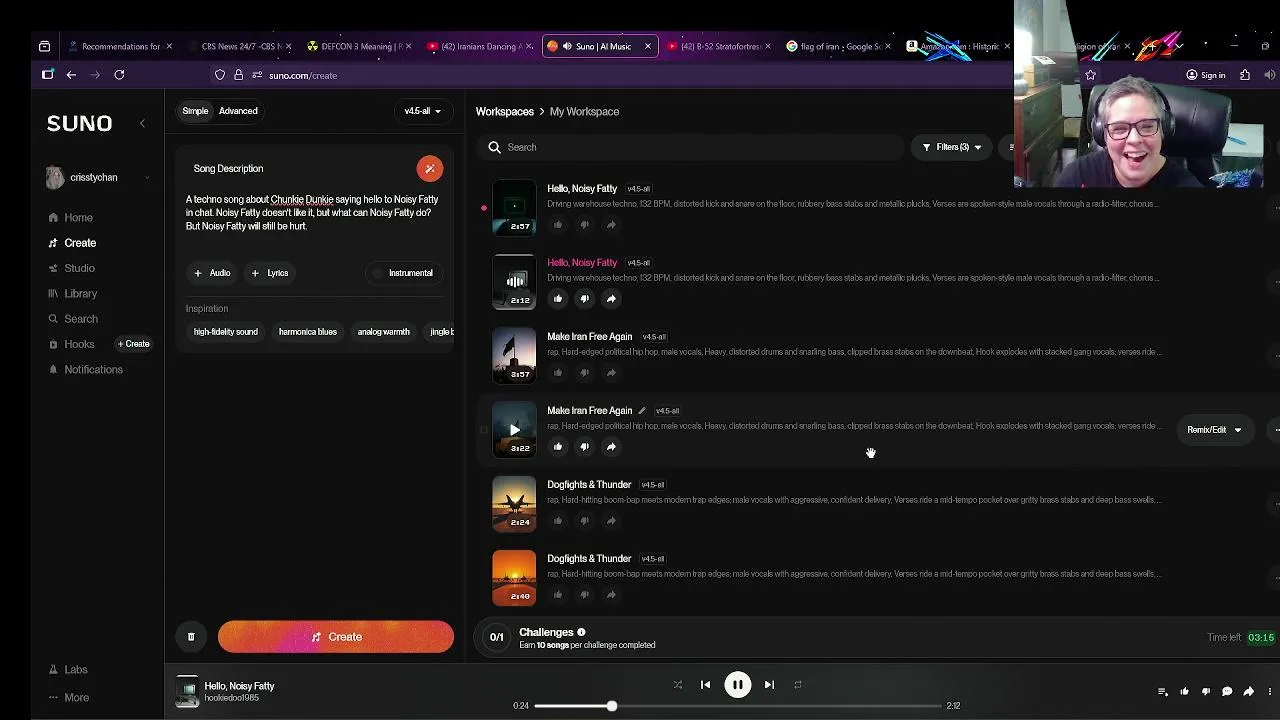Screen dimensions: 1280x720
Task: Open the Remix/Edit dropdown
Action: pyautogui.click(x=1213, y=430)
